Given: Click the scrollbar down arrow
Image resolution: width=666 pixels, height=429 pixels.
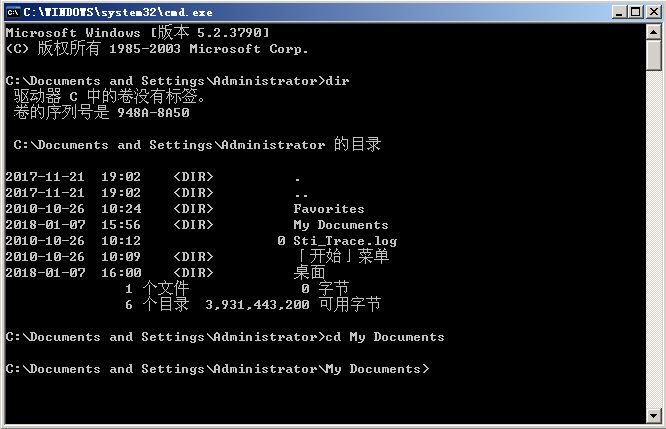Looking at the screenshot, I should pyautogui.click(x=653, y=415).
